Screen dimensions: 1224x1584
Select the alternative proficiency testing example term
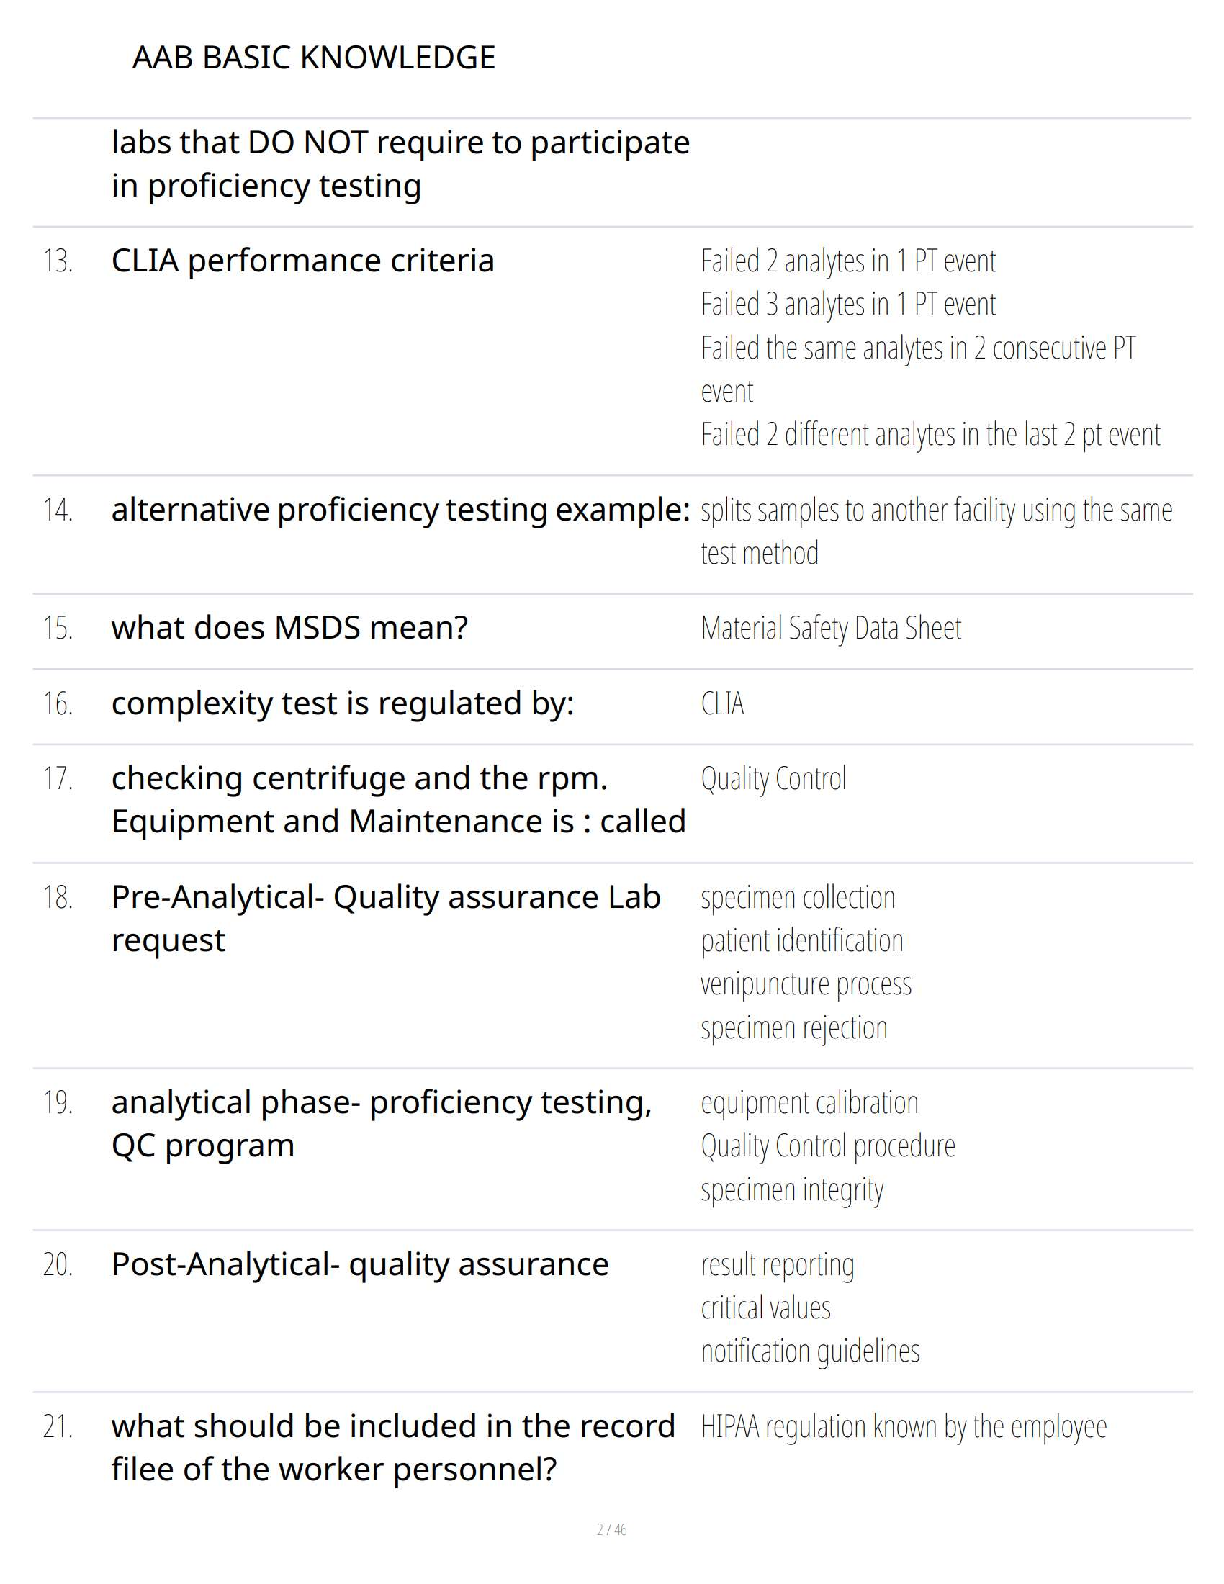[x=400, y=510]
